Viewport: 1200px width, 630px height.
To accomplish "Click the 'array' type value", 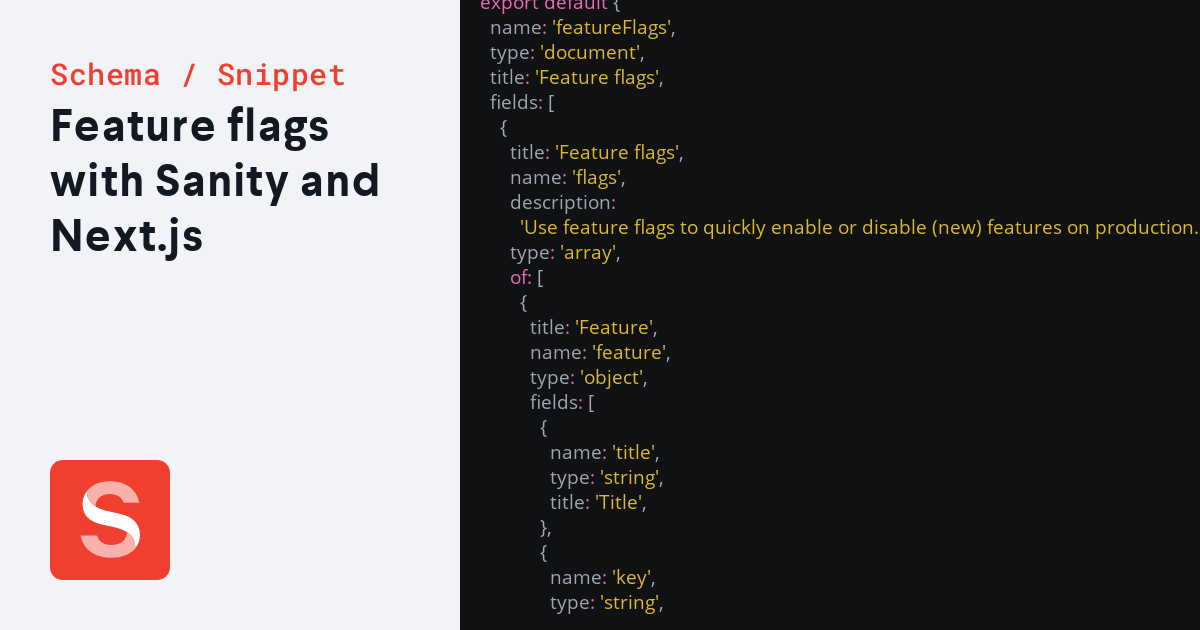I will 589,252.
